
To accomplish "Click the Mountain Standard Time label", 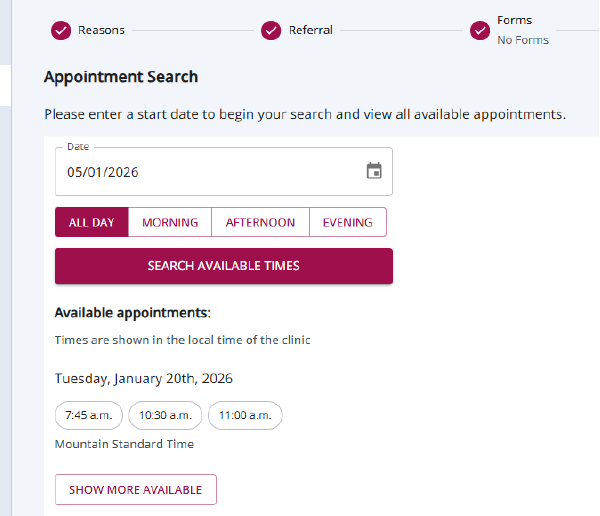I will click(124, 444).
